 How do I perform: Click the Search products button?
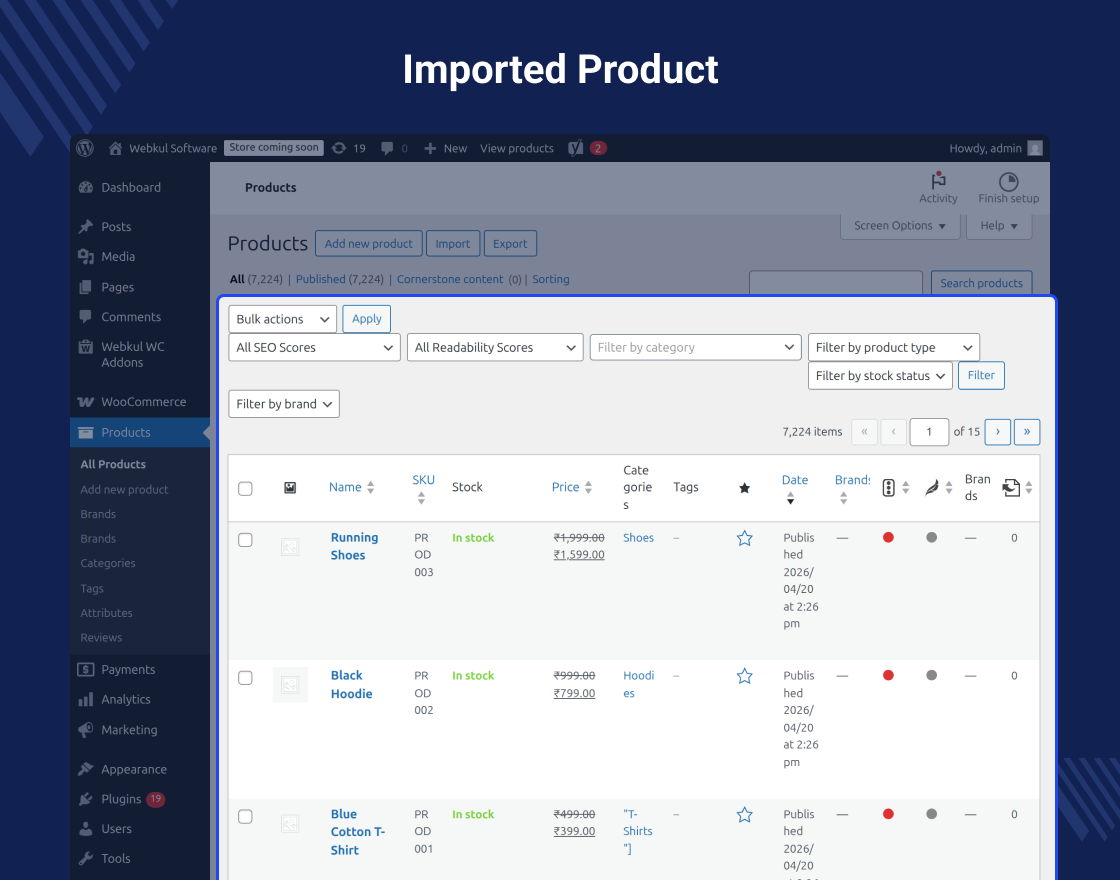click(981, 284)
